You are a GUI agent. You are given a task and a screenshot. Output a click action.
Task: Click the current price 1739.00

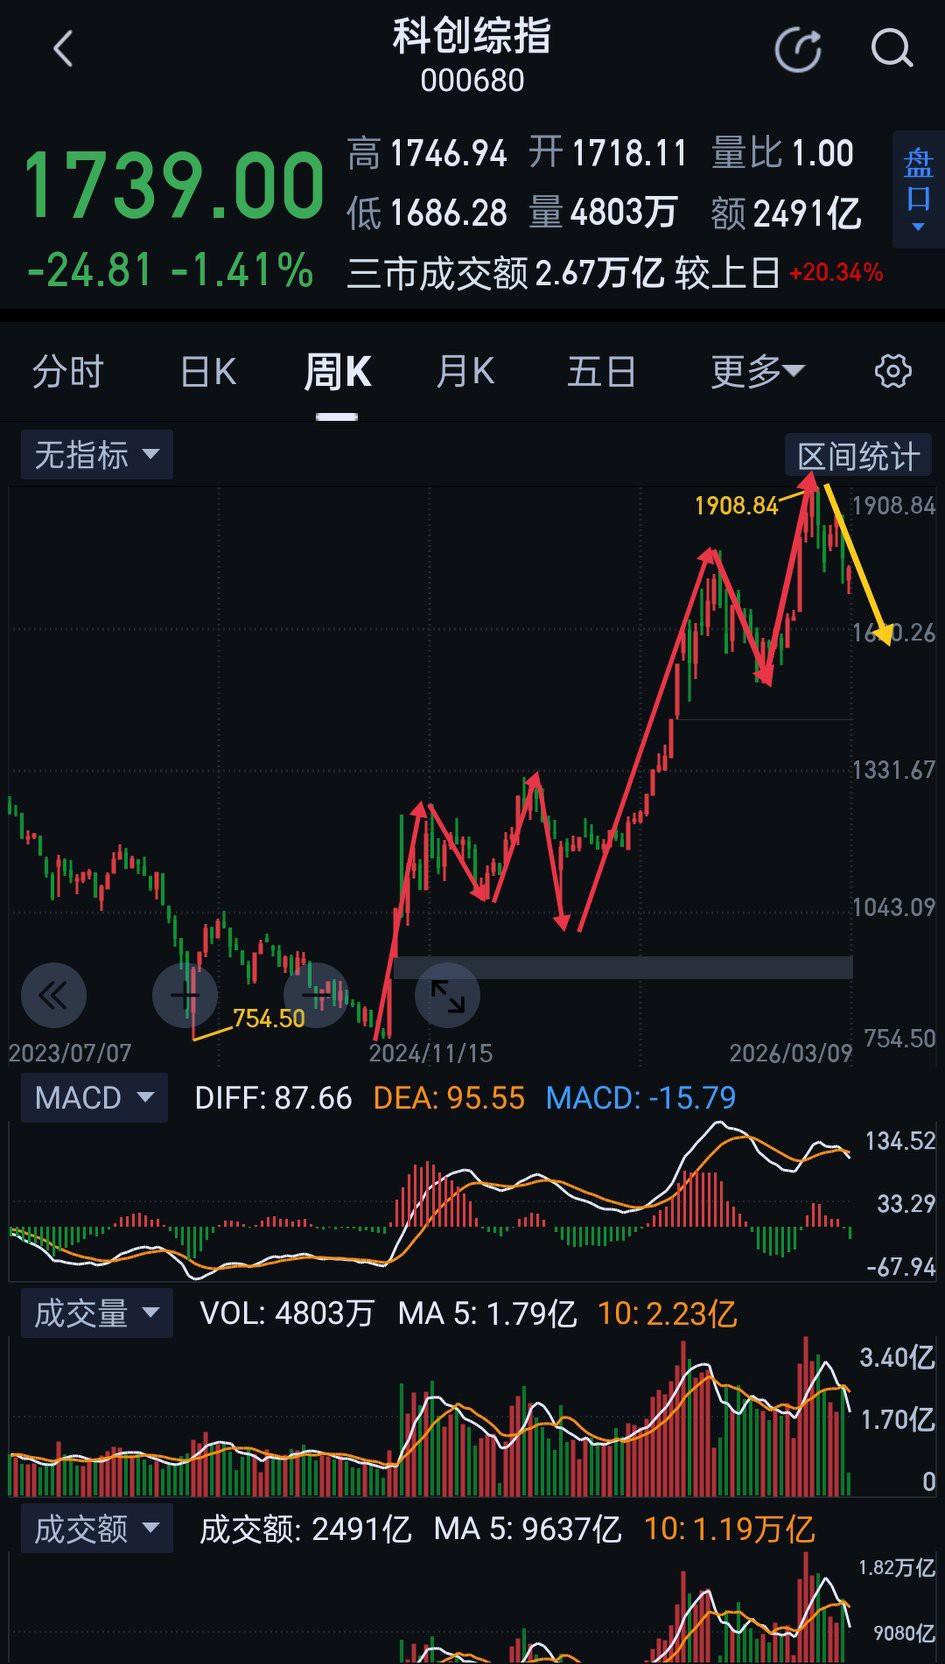point(174,185)
